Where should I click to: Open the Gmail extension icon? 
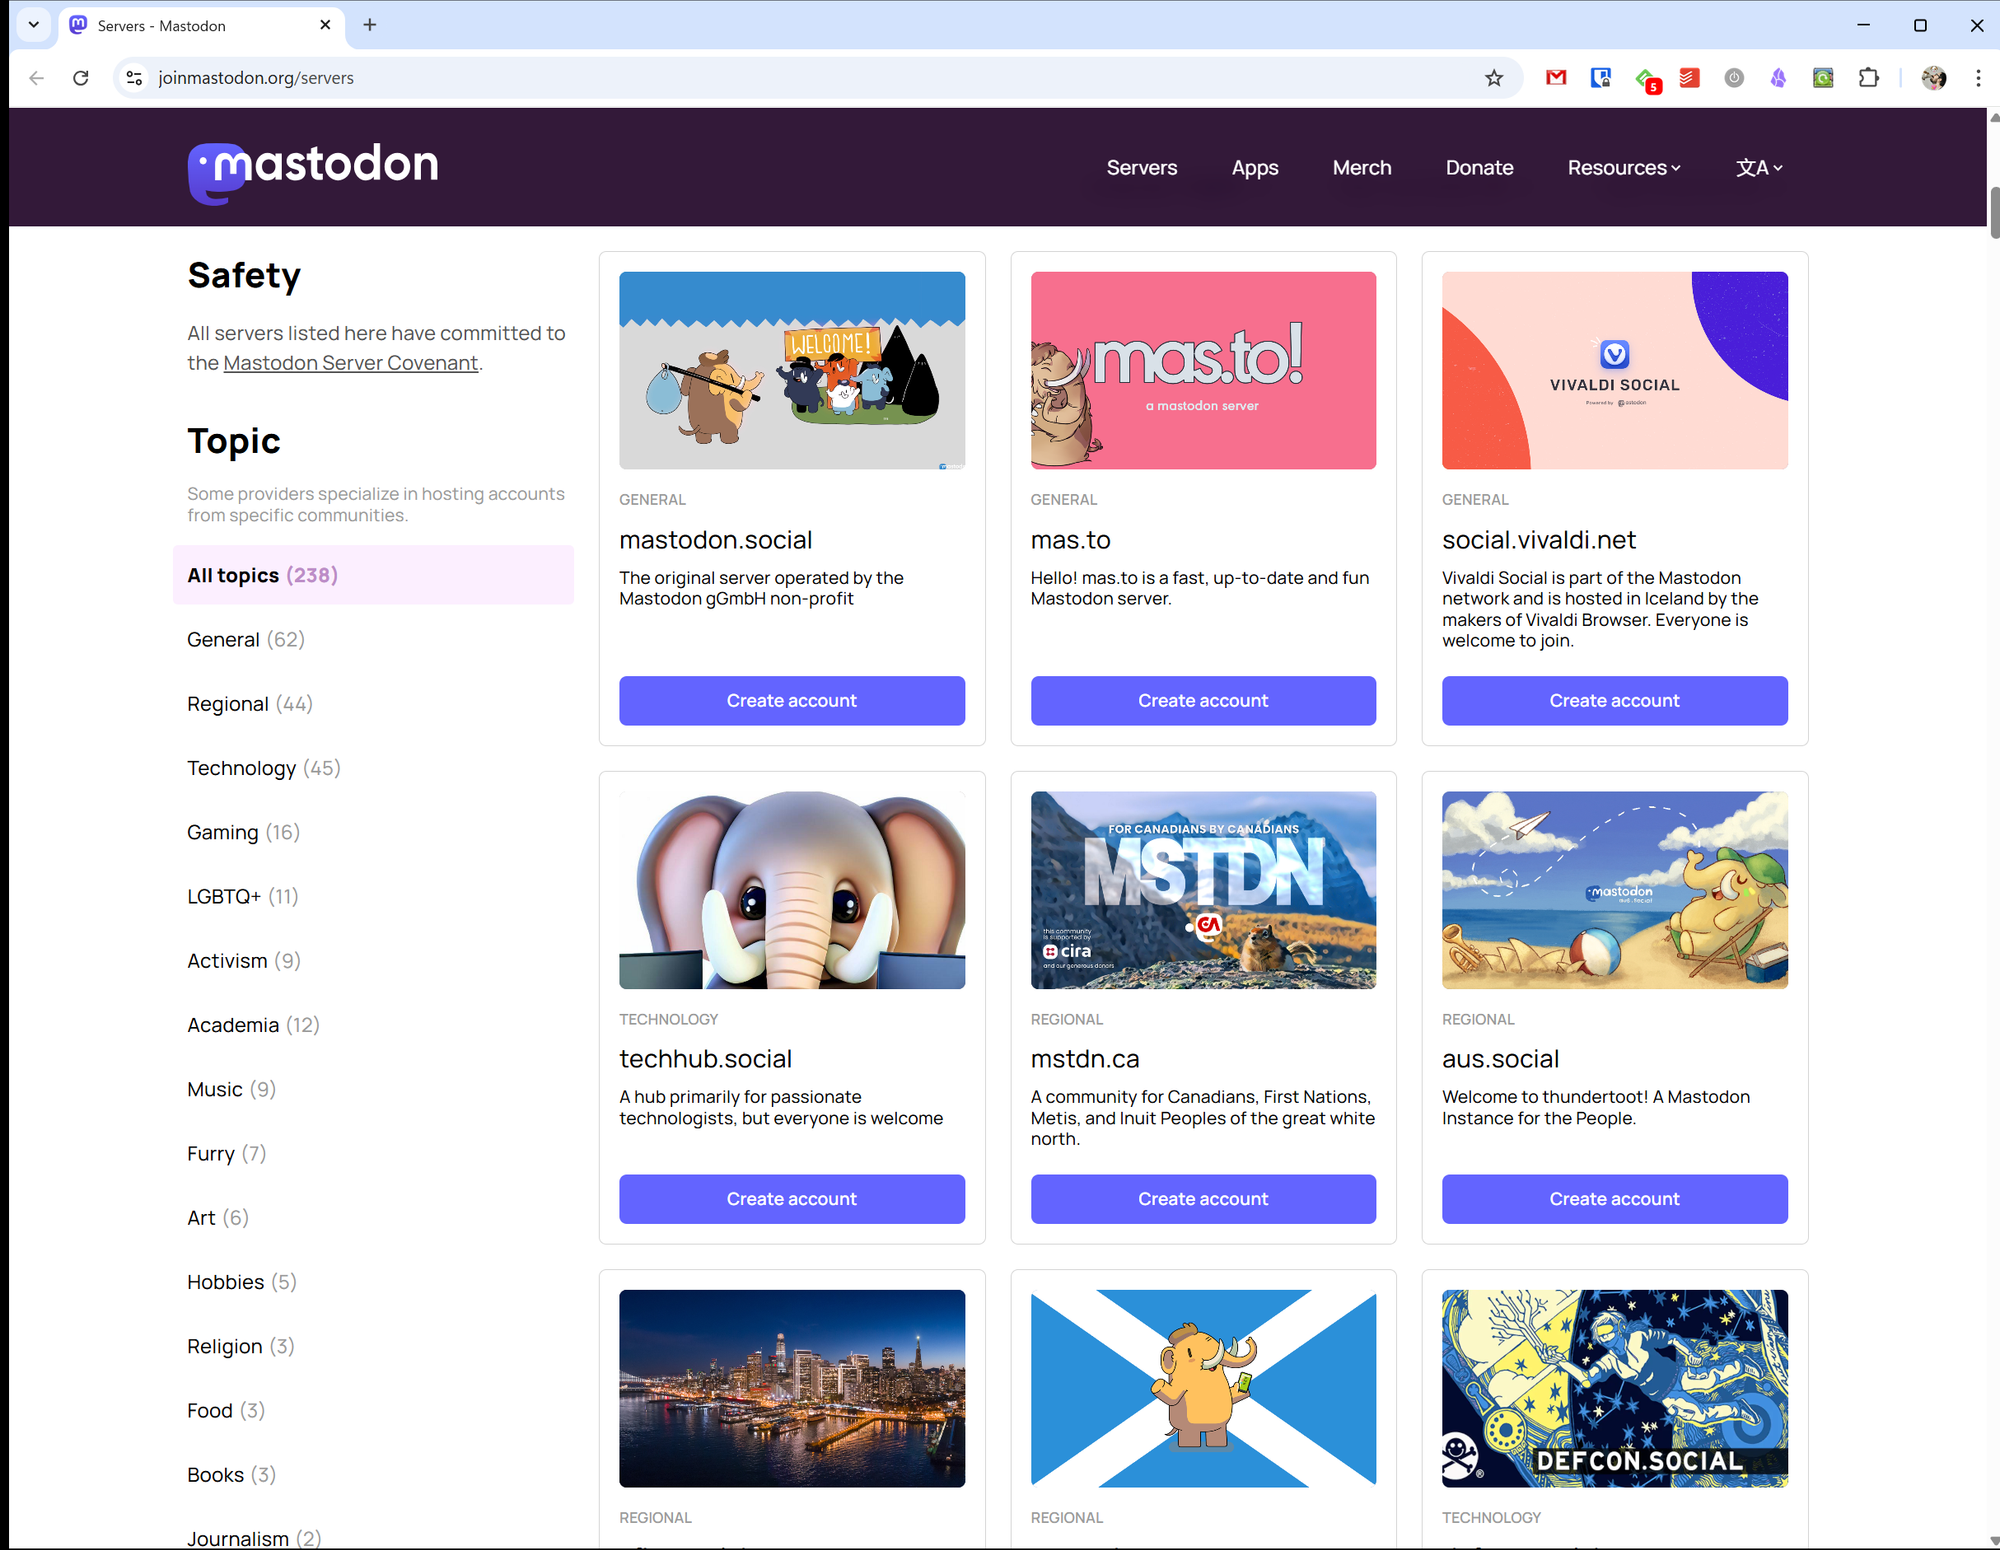point(1556,78)
